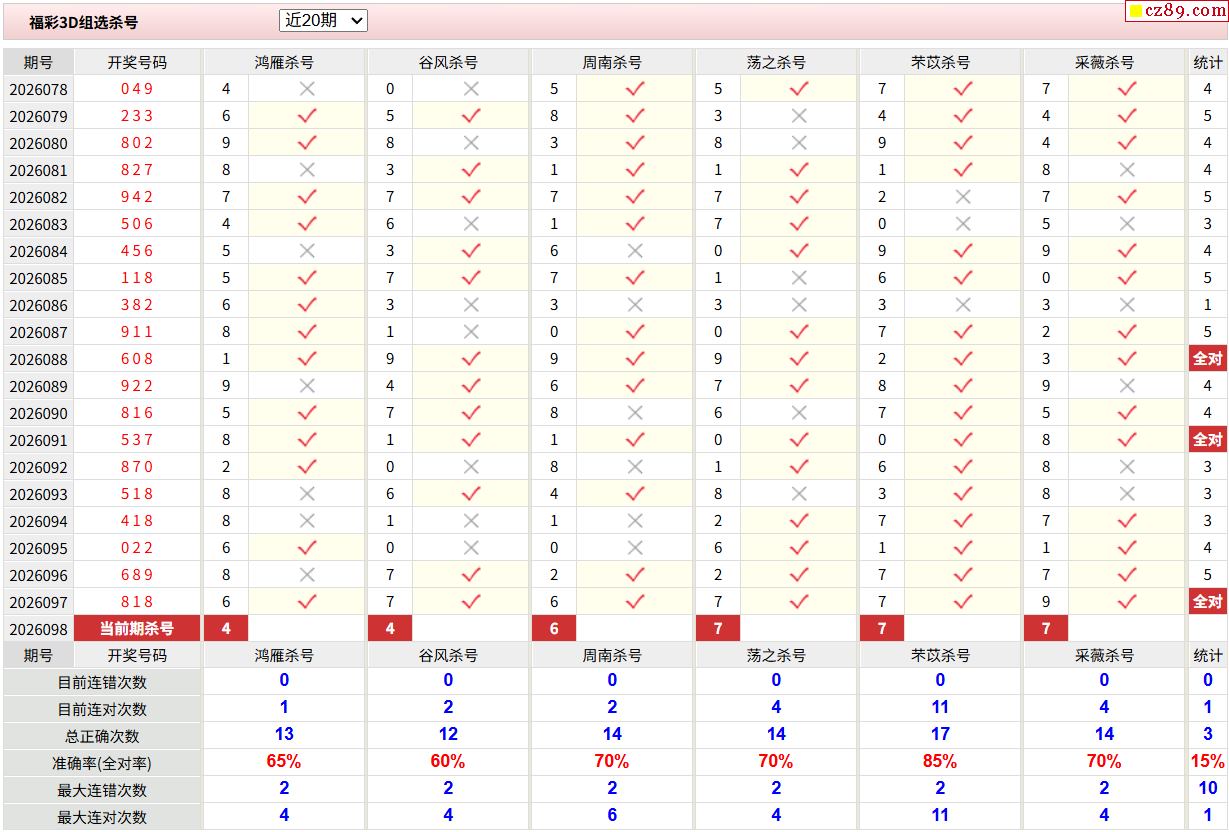The image size is (1229, 832).
Task: Click 周南杀号 check mark in row 2026078
Action: tap(635, 89)
